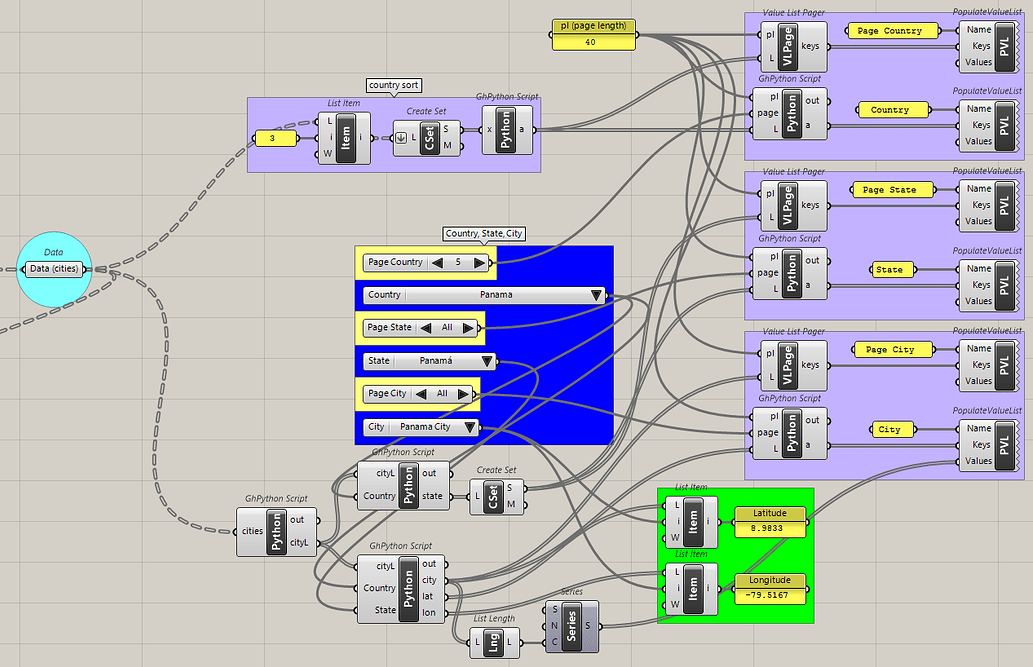1033x667 pixels.
Task: Advance Page Country with right arrow
Action: click(x=480, y=263)
